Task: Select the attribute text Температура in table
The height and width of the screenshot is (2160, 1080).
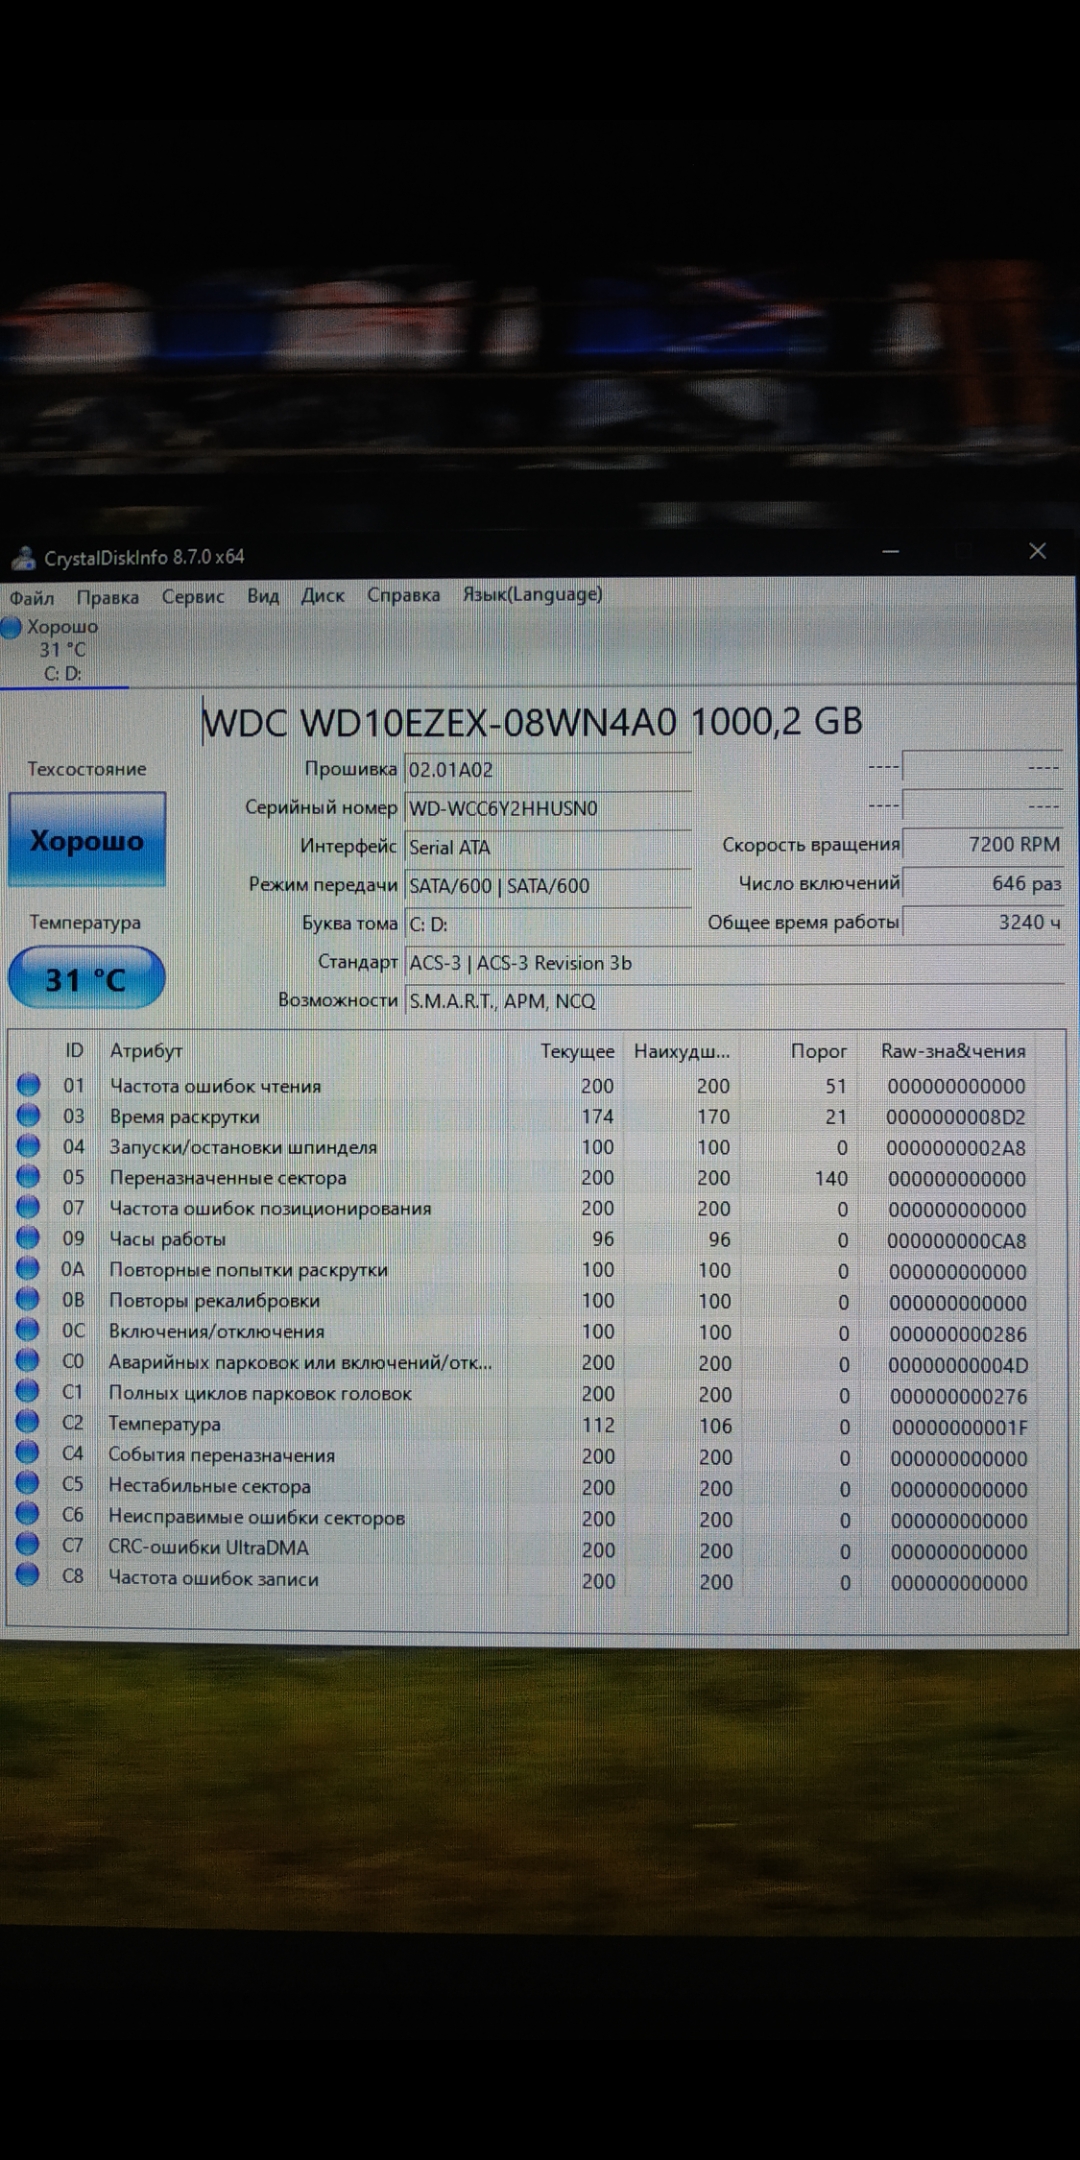Action: [x=164, y=1424]
